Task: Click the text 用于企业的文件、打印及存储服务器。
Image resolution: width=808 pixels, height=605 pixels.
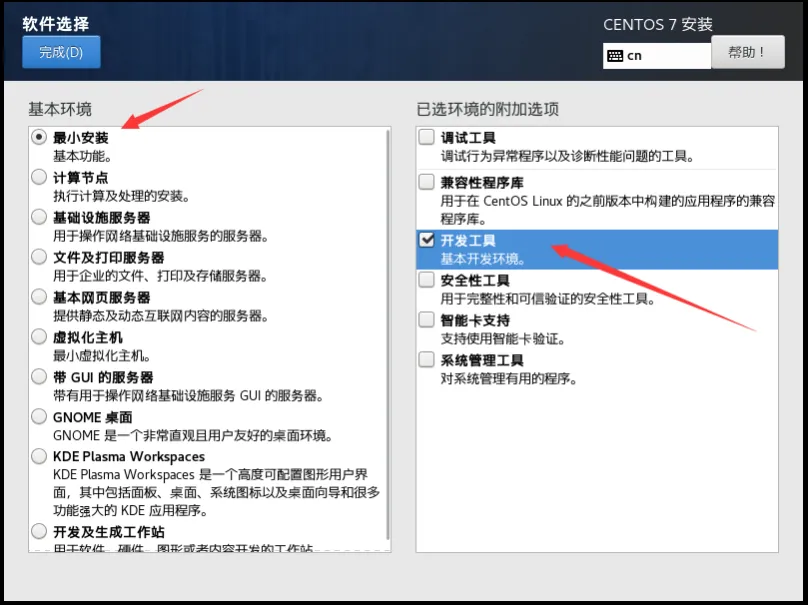Action: (x=160, y=276)
